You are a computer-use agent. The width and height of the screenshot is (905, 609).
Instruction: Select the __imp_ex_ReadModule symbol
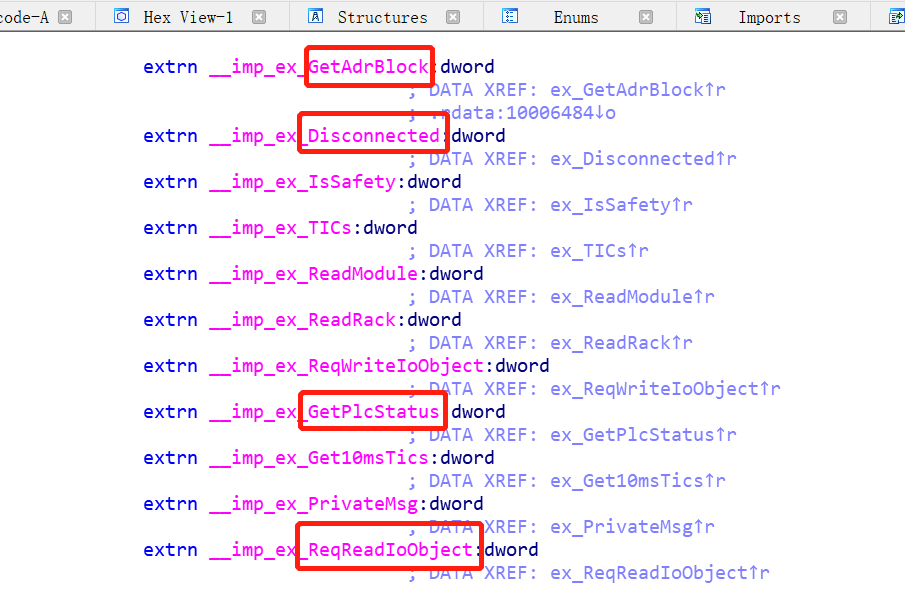[313, 274]
